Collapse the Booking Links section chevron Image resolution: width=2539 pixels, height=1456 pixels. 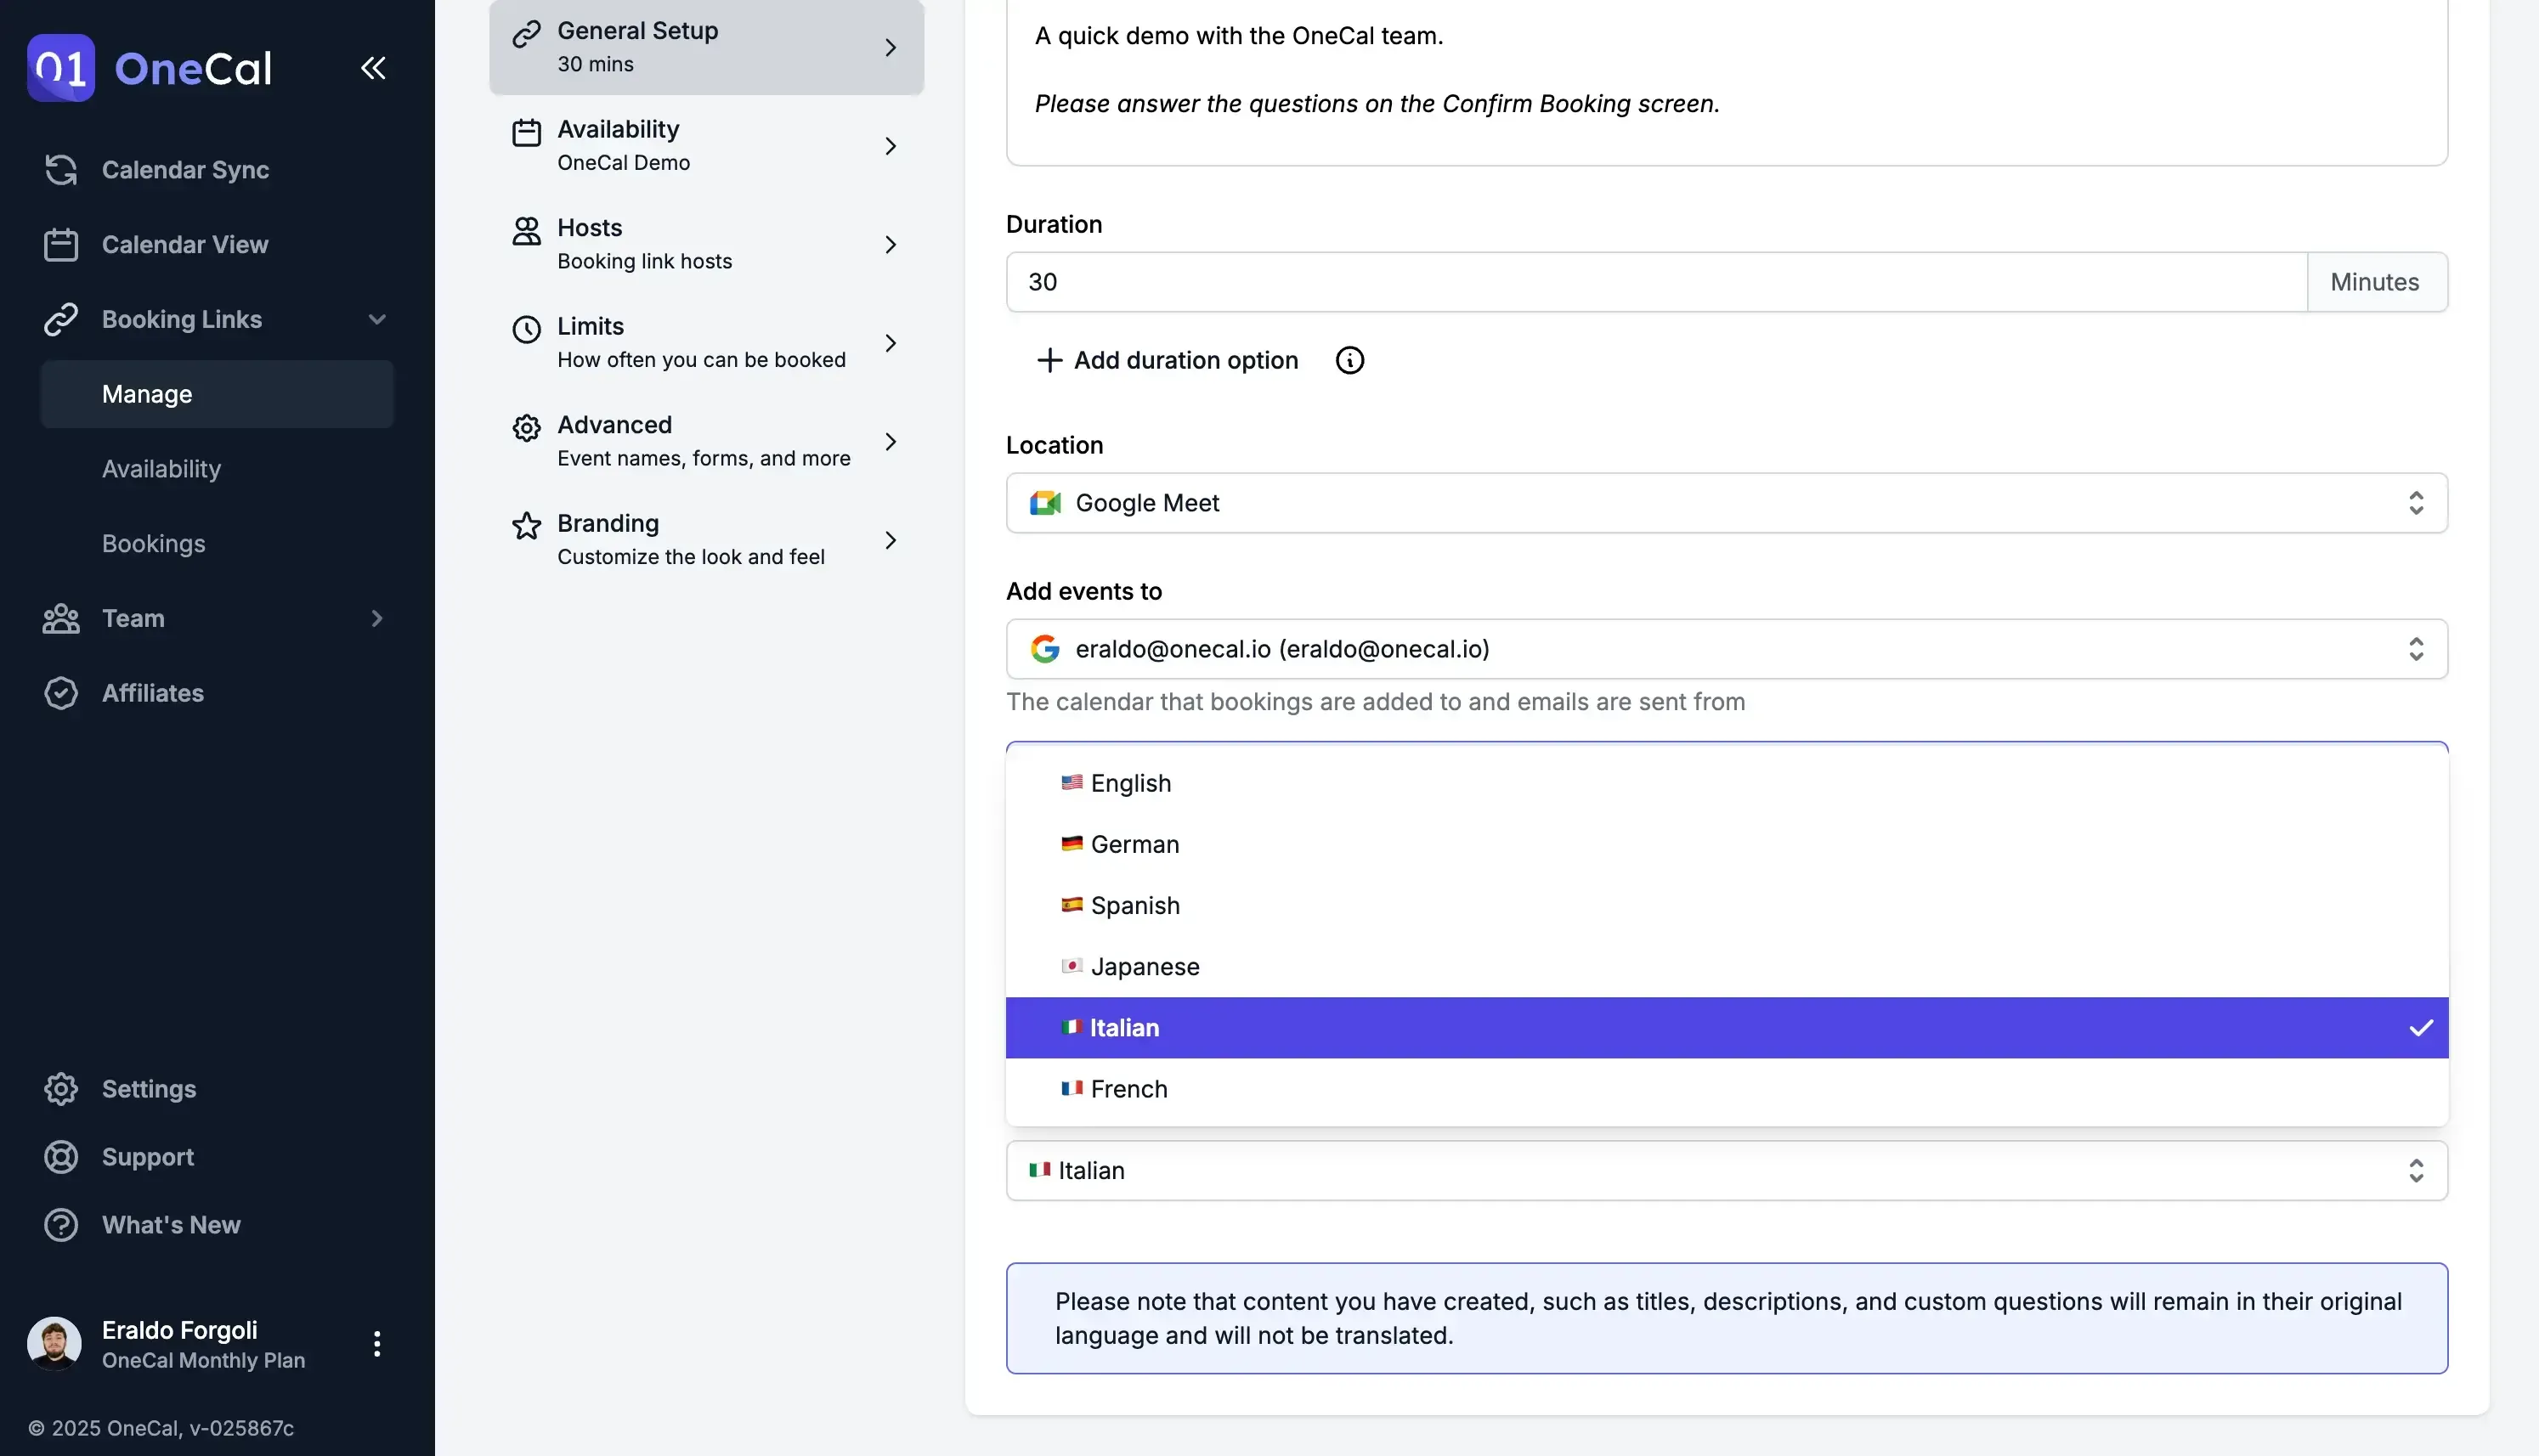[377, 319]
